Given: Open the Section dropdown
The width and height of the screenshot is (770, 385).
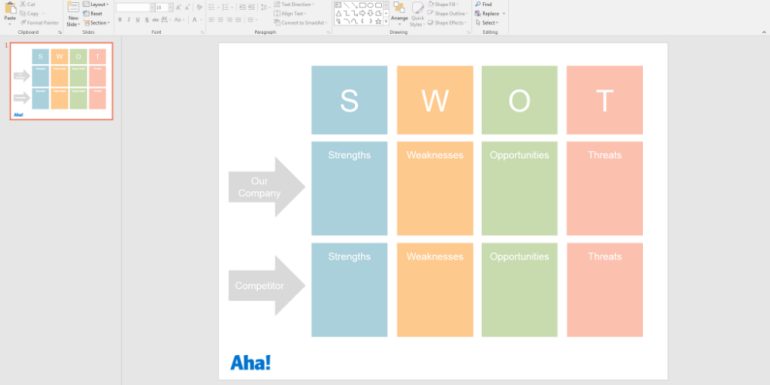Looking at the screenshot, I should tap(97, 23).
